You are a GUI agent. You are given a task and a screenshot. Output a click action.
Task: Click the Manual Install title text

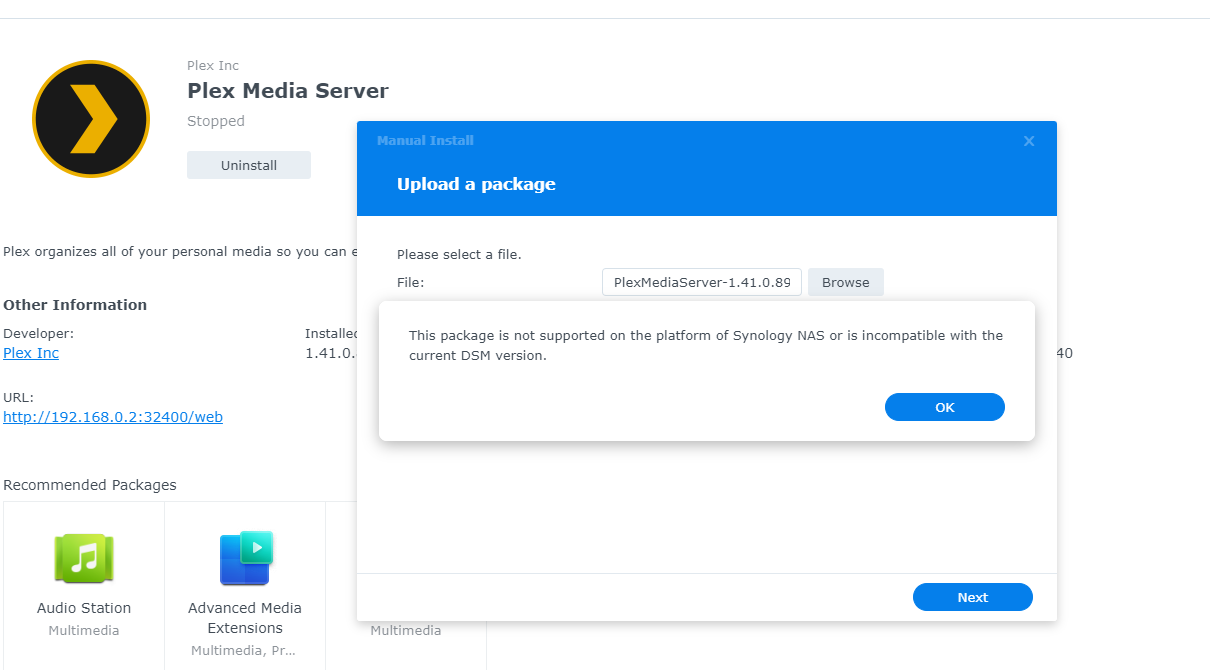(x=425, y=141)
